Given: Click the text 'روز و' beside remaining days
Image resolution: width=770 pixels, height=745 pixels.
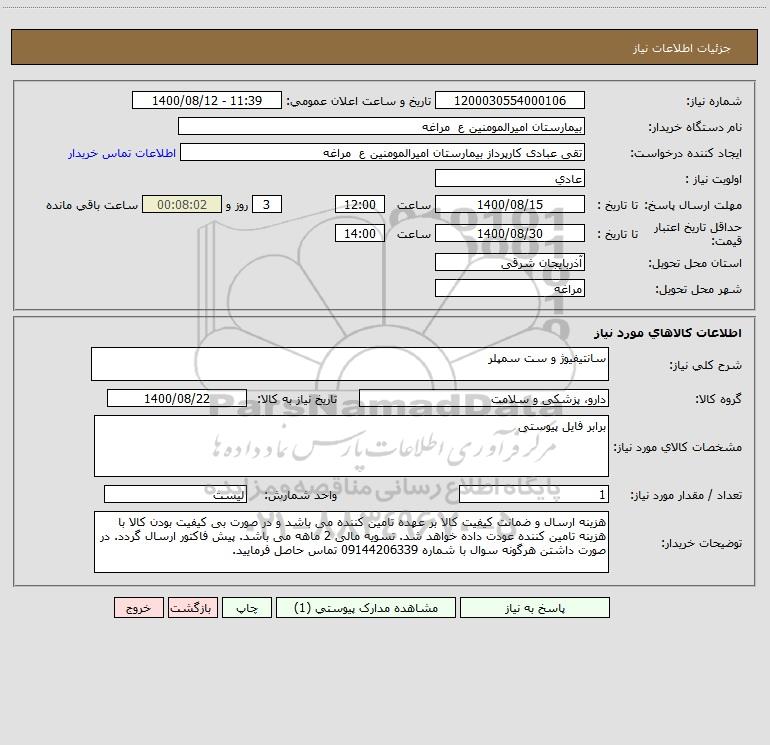Looking at the screenshot, I should (x=237, y=205).
